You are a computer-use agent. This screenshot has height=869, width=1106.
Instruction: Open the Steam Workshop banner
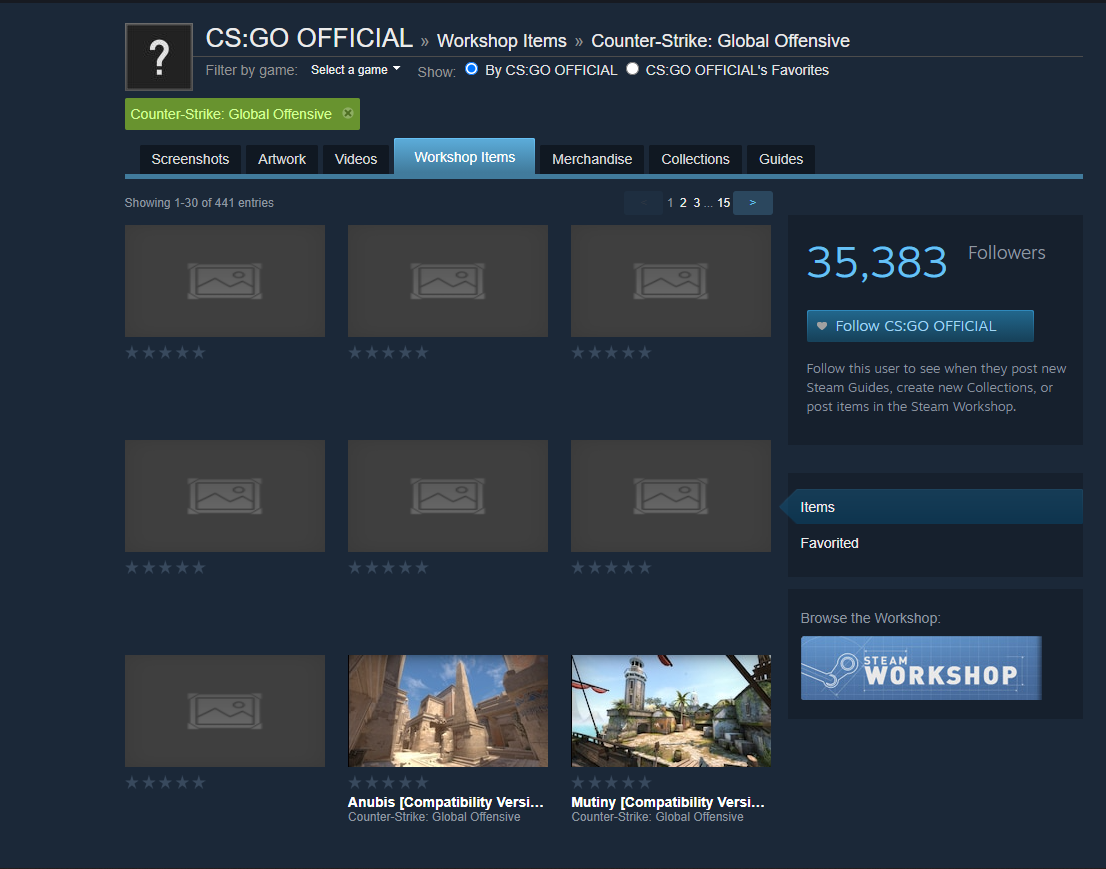(920, 668)
